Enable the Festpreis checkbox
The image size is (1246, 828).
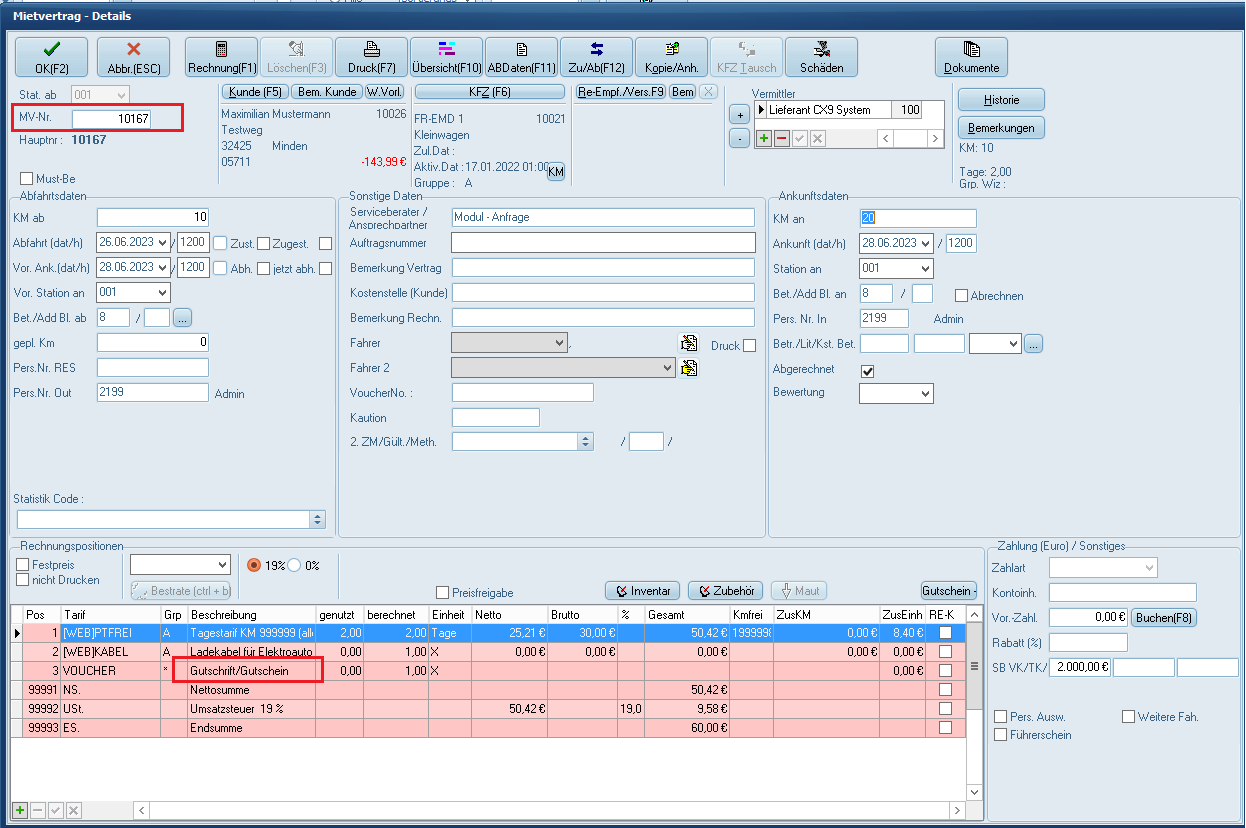23,565
